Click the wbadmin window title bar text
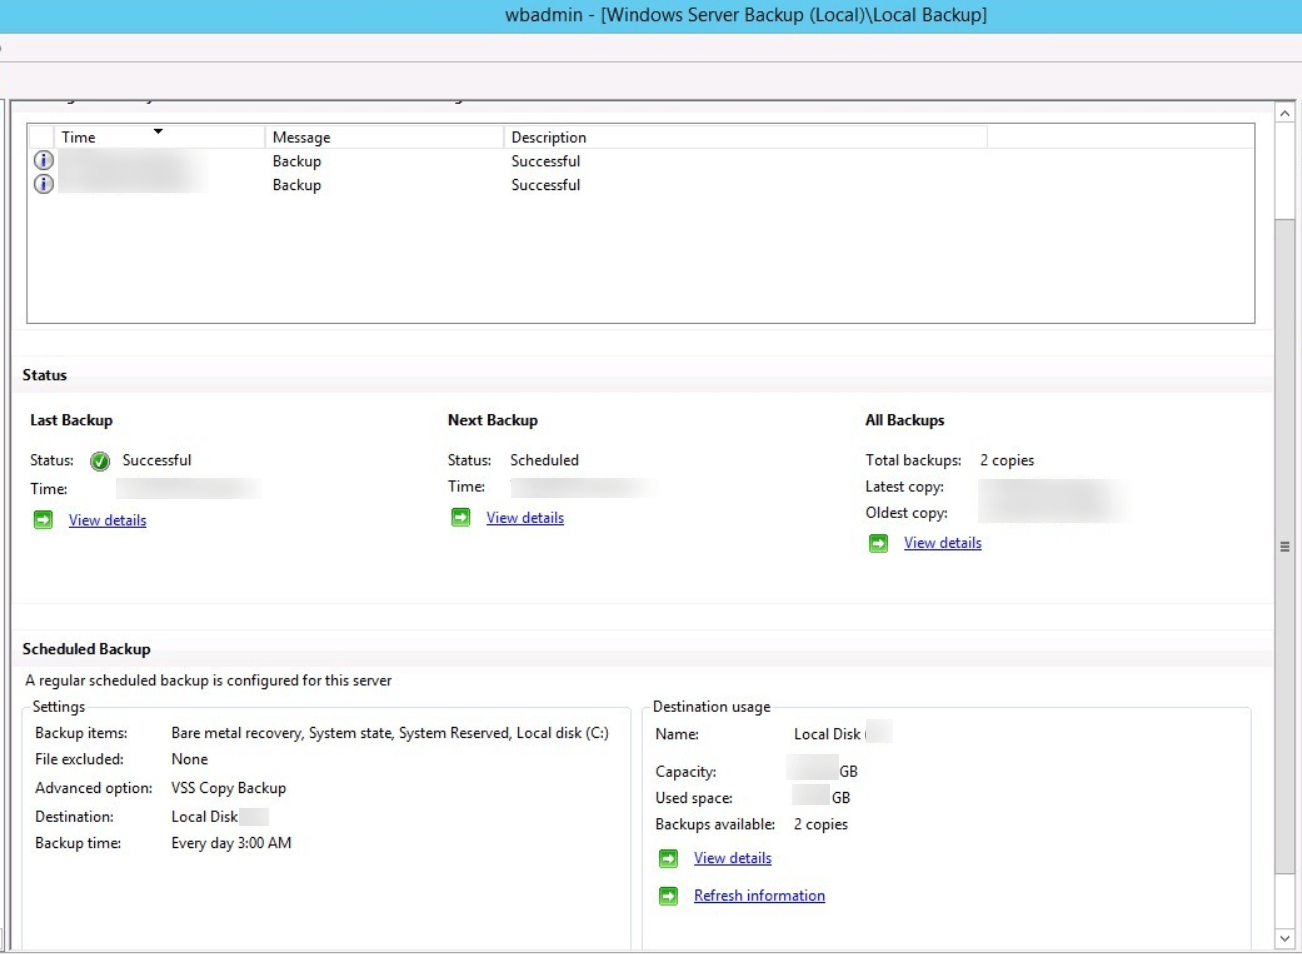The image size is (1302, 954). (746, 15)
